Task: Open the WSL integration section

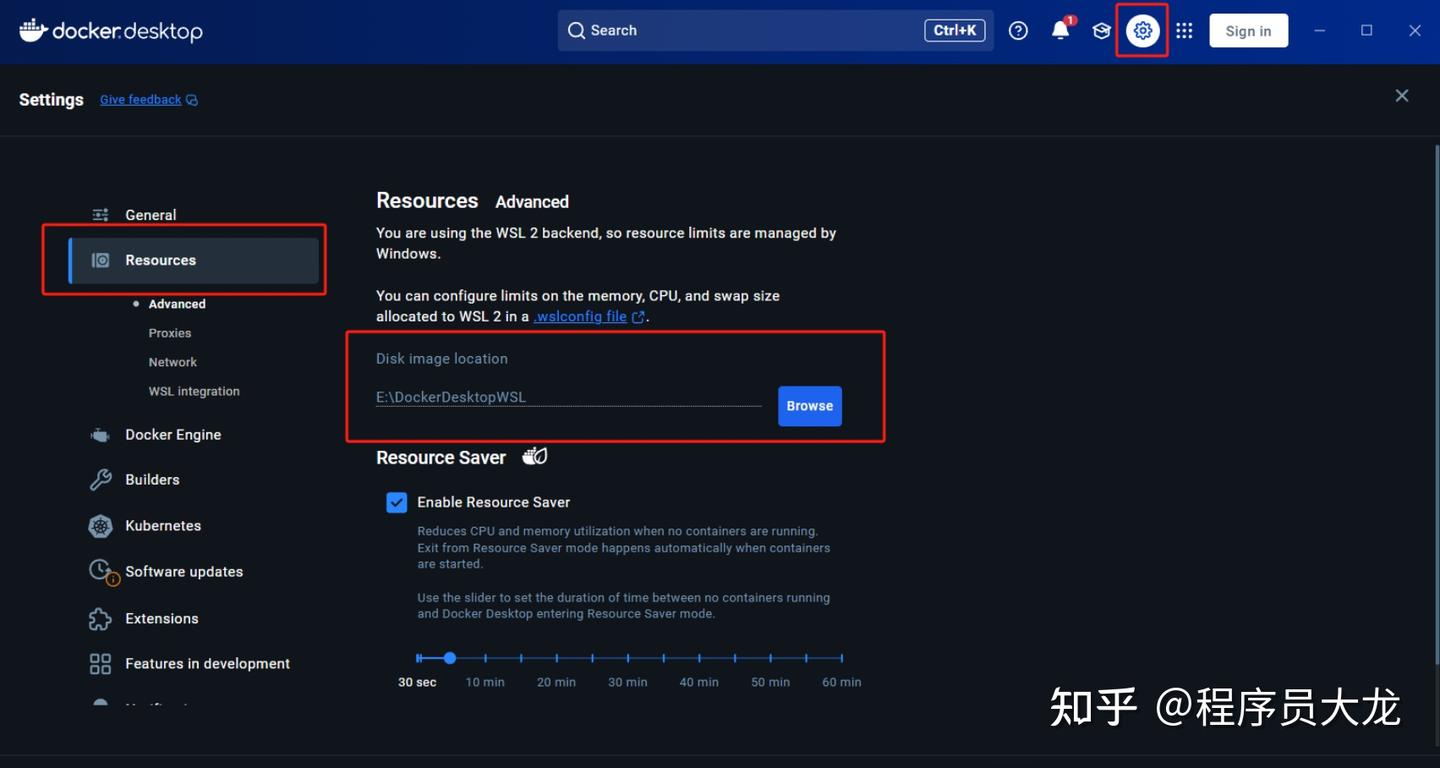Action: 194,391
